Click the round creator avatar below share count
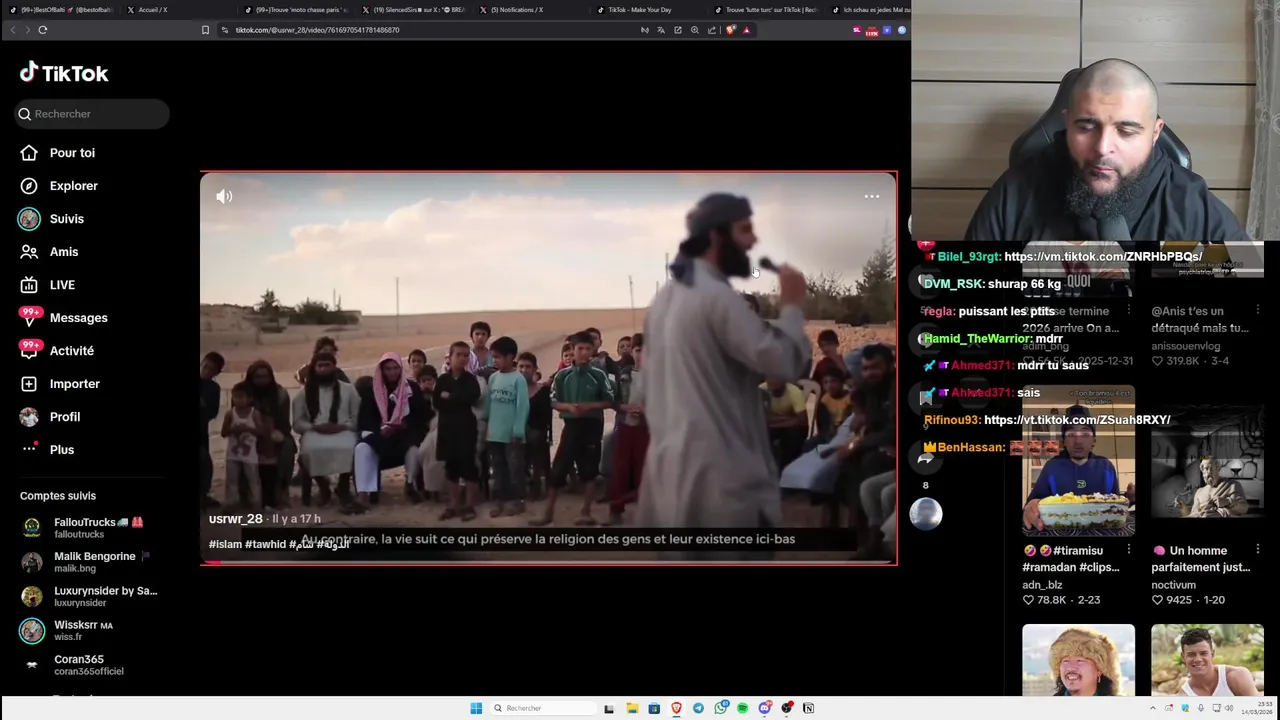Viewport: 1280px width, 720px height. [x=926, y=513]
